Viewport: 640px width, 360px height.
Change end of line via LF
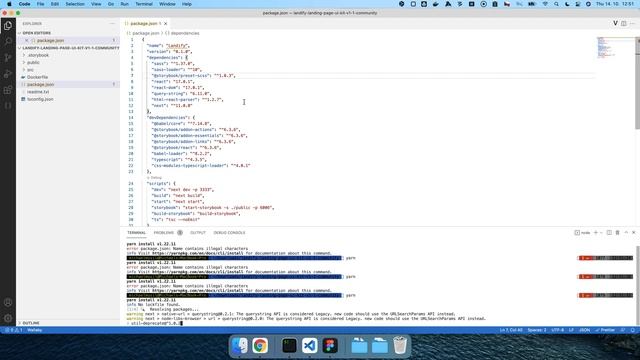point(571,330)
